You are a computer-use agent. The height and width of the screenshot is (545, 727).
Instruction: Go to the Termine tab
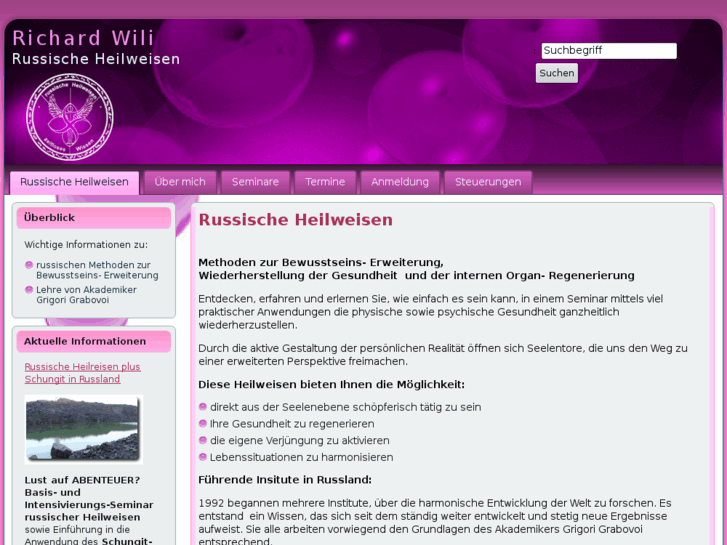coord(325,182)
